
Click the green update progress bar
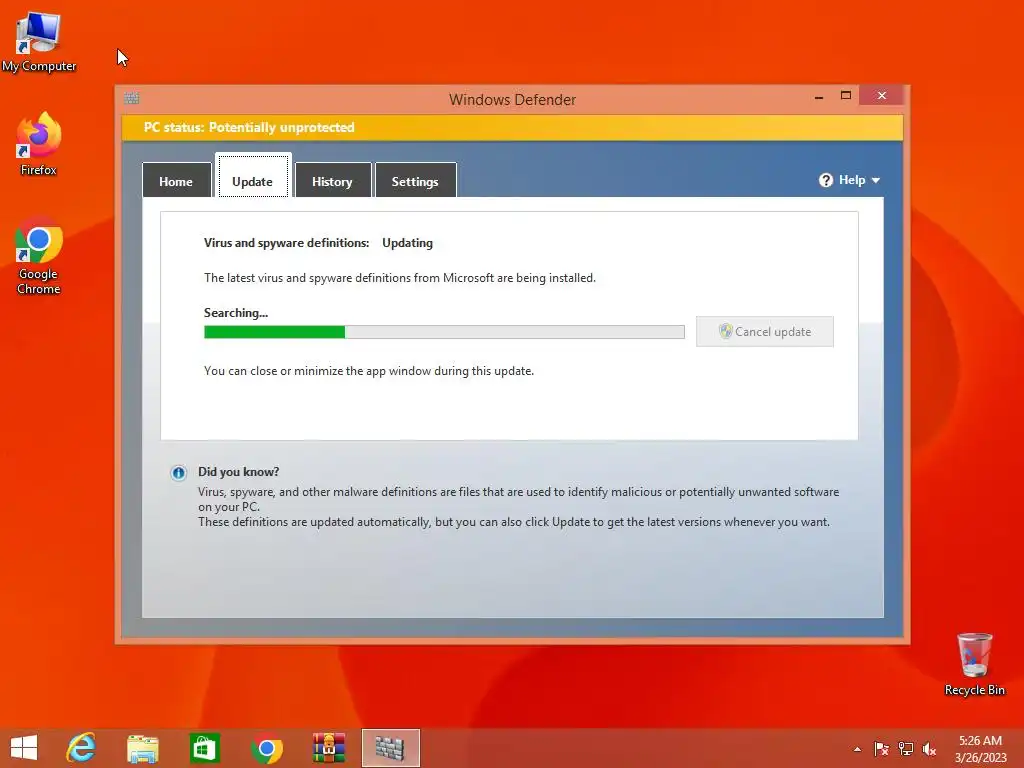[444, 332]
